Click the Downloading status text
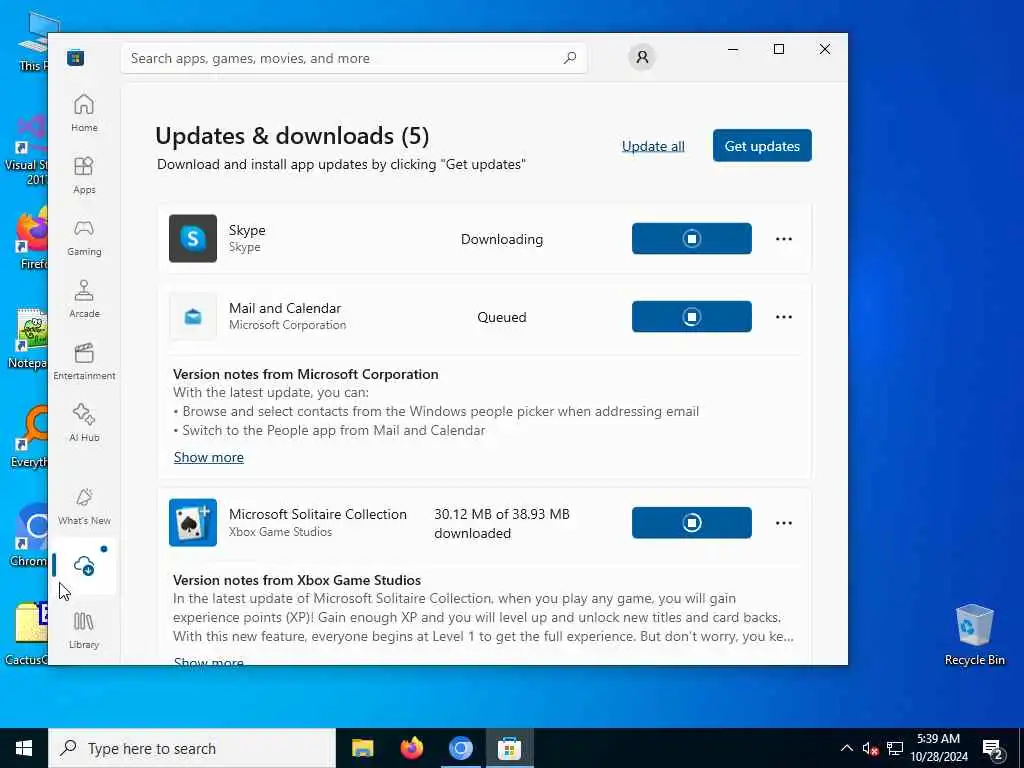This screenshot has width=1024, height=768. point(502,239)
